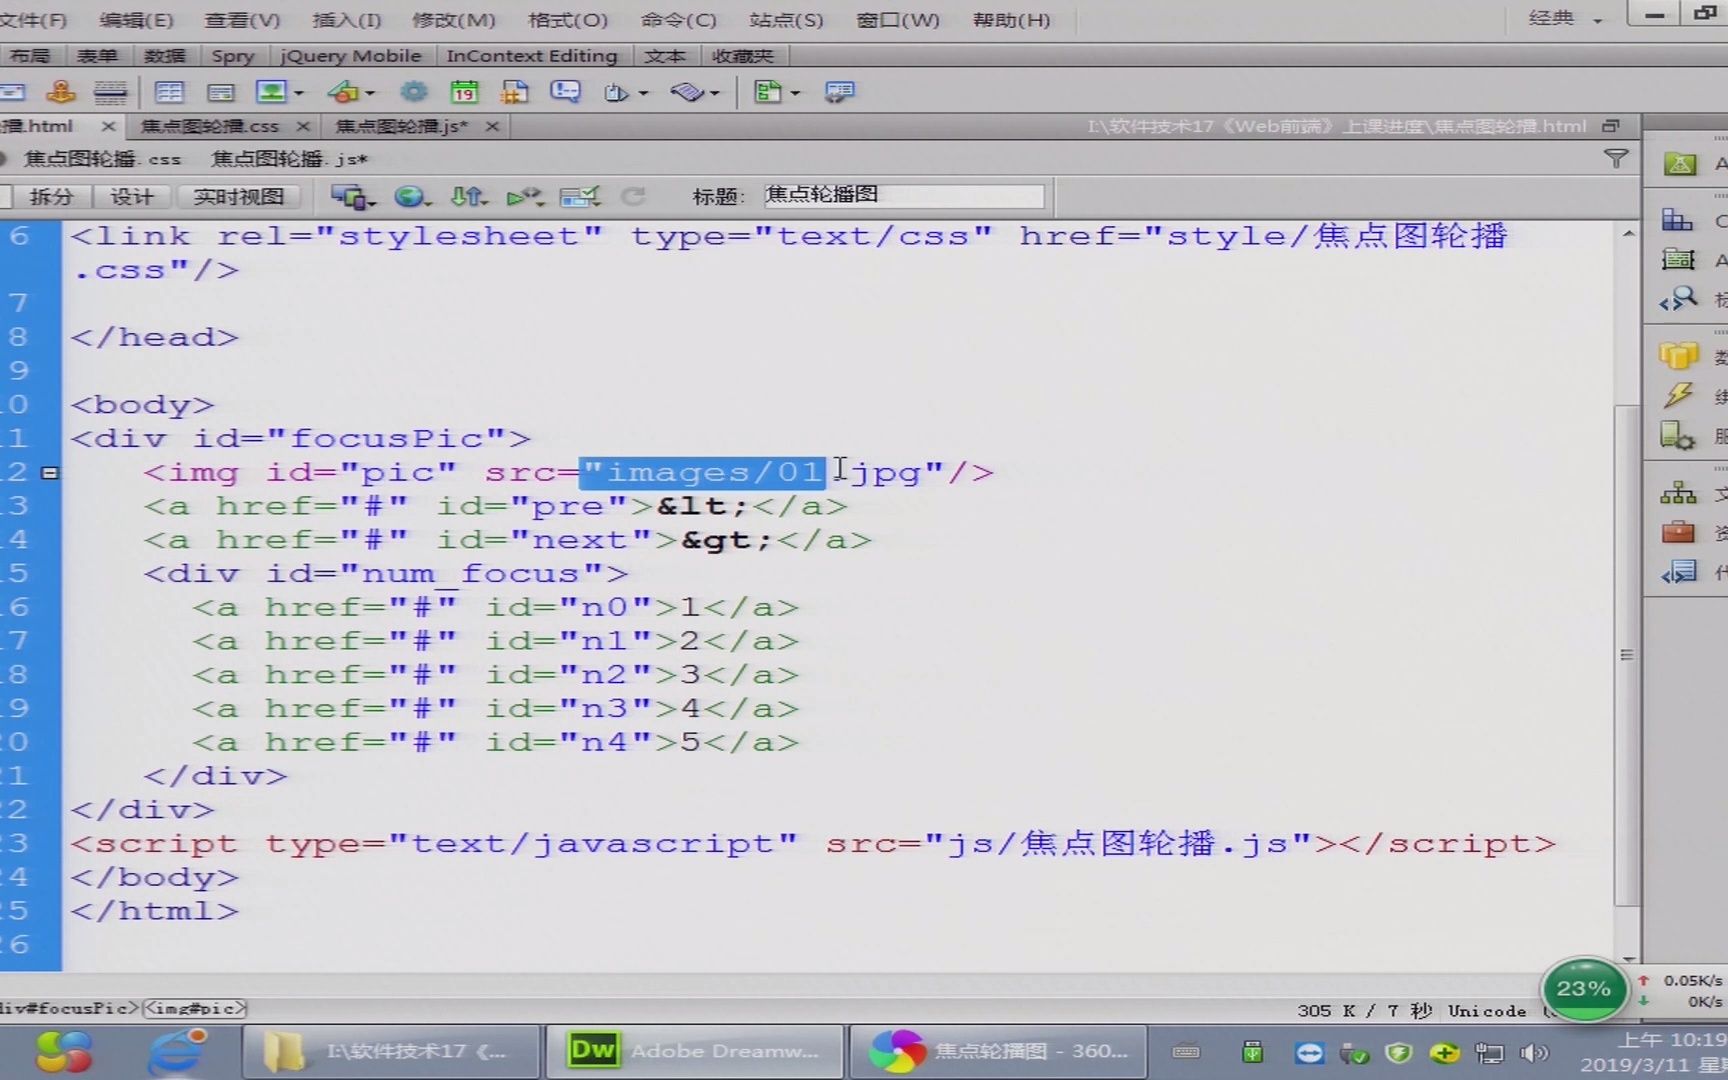
Task: Open the Snippets panel icon
Action: [x=1678, y=572]
